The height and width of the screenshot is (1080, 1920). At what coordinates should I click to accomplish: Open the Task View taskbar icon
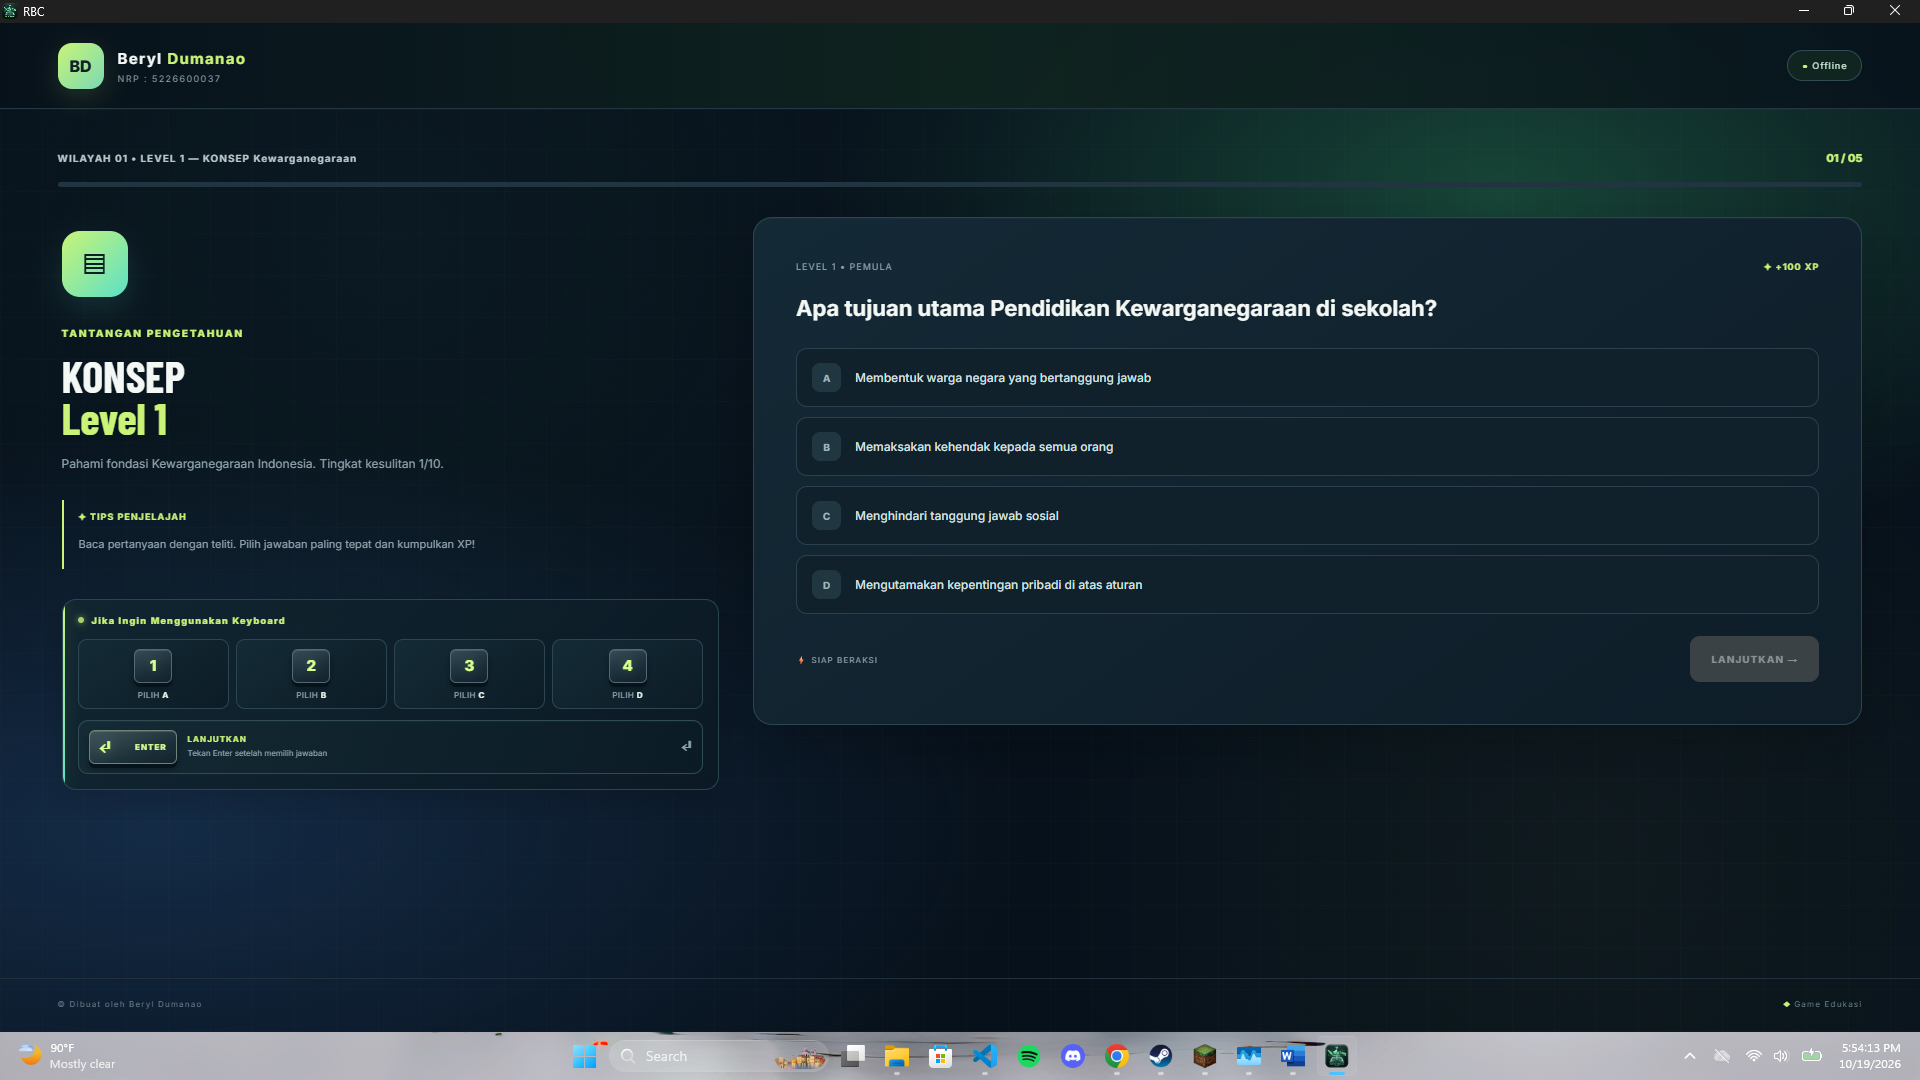pyautogui.click(x=853, y=1056)
